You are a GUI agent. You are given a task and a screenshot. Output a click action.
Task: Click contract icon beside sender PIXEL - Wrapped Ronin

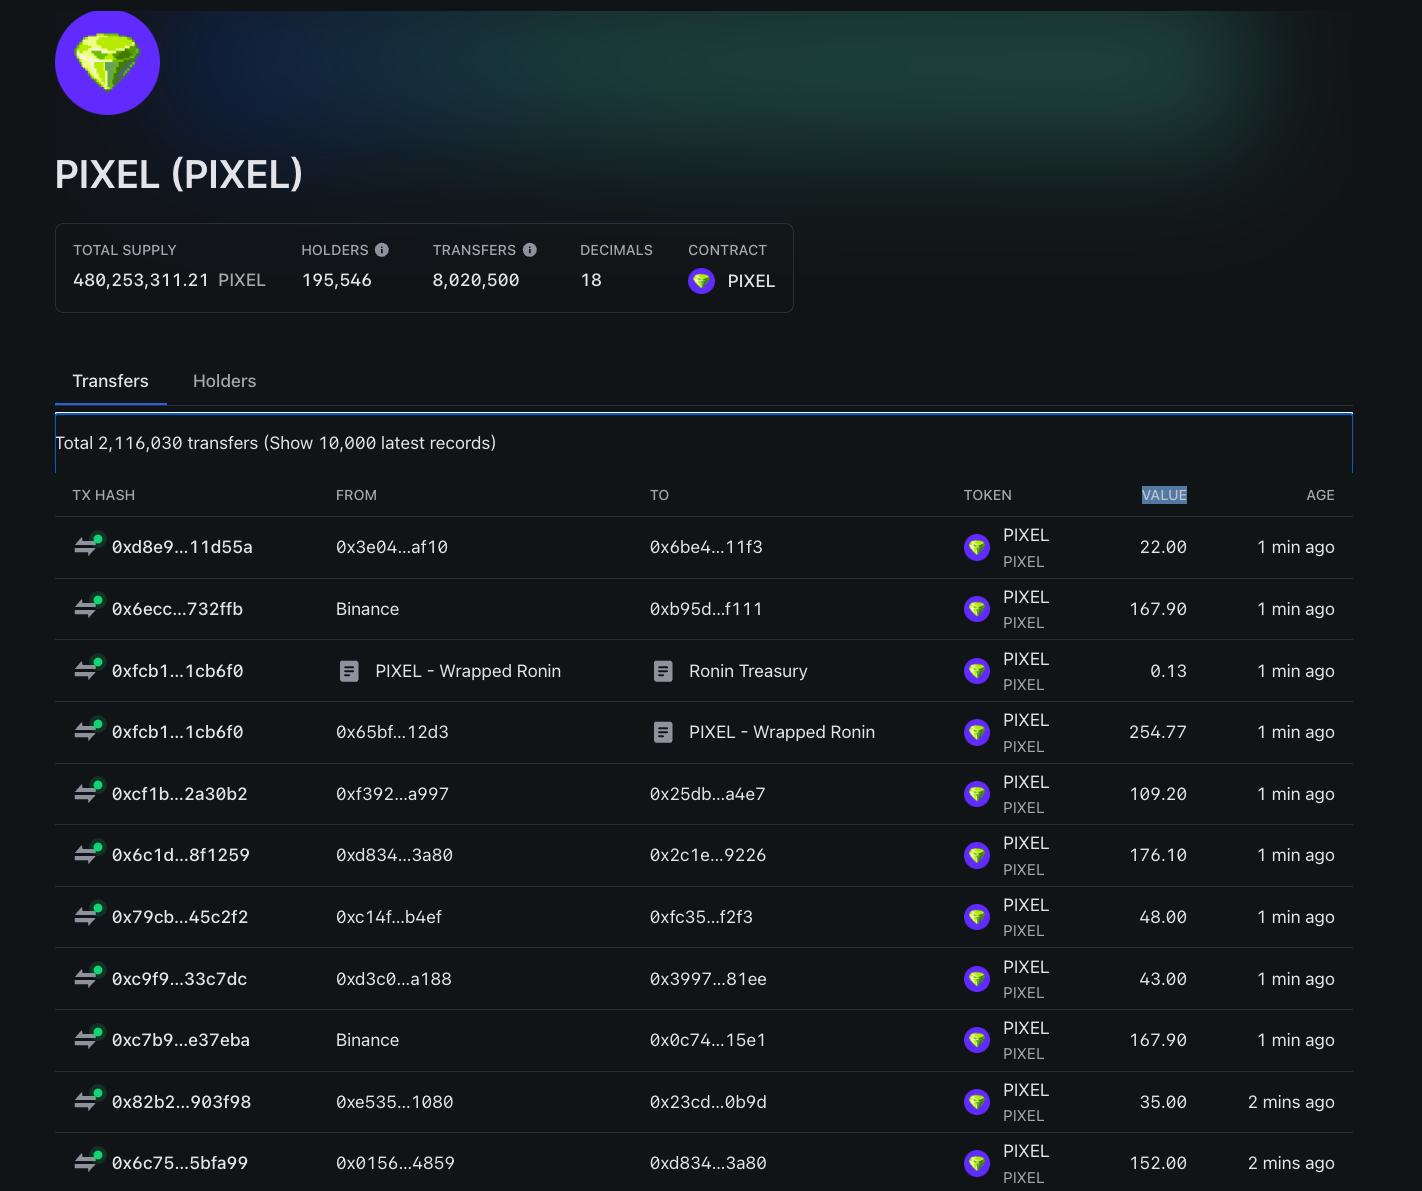tap(349, 671)
